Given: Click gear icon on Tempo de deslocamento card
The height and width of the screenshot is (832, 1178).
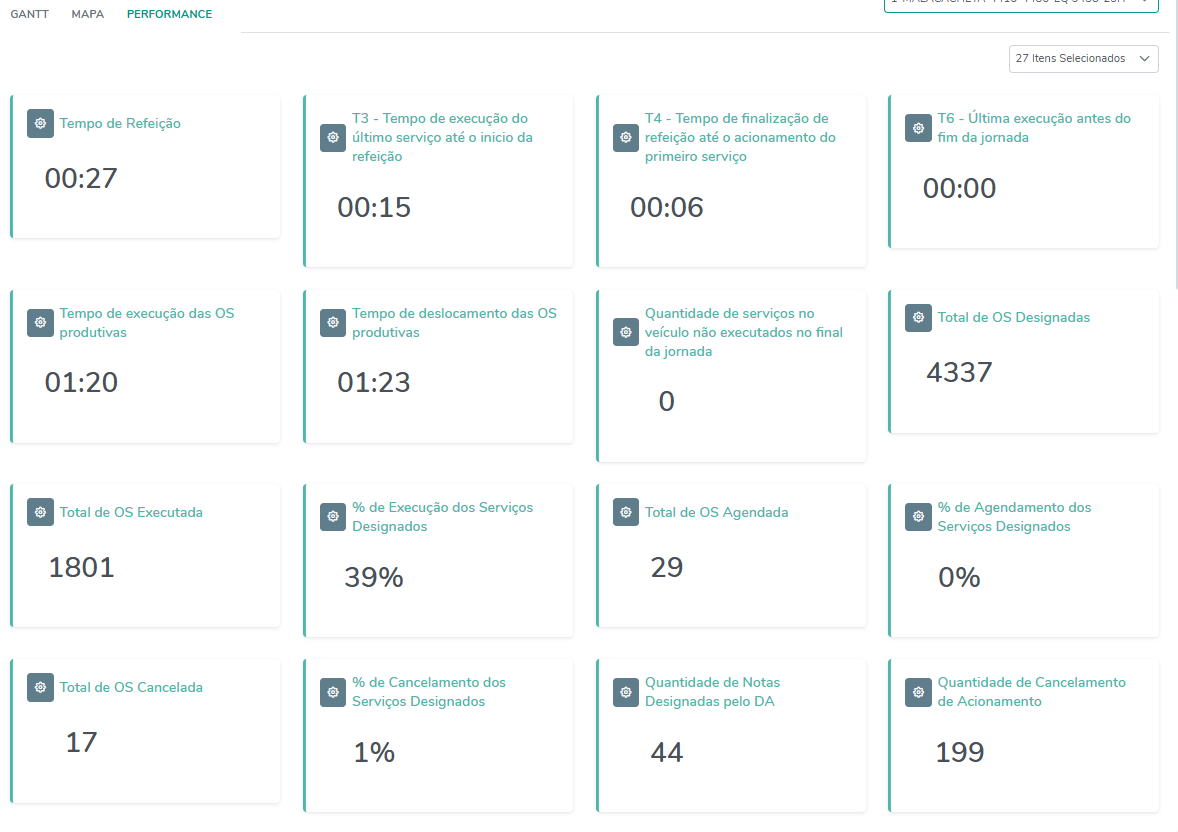Looking at the screenshot, I should tap(333, 323).
